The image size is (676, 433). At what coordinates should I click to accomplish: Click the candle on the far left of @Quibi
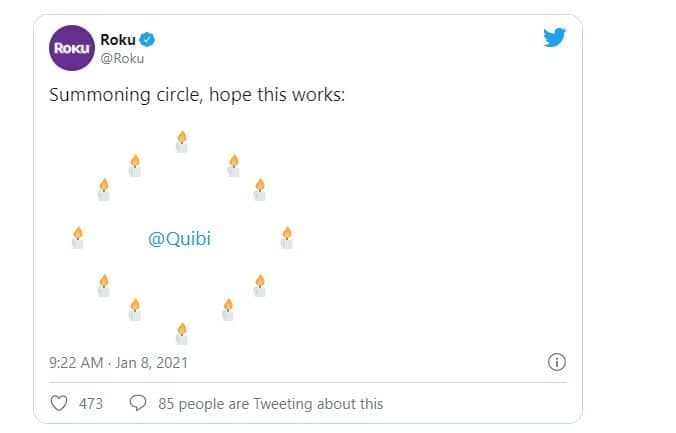coord(78,238)
